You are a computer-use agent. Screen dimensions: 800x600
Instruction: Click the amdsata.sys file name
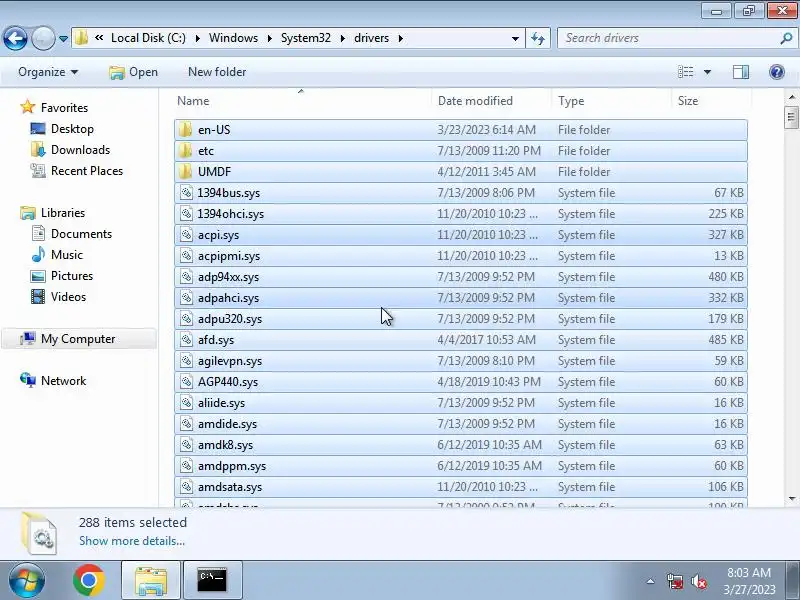(230, 487)
